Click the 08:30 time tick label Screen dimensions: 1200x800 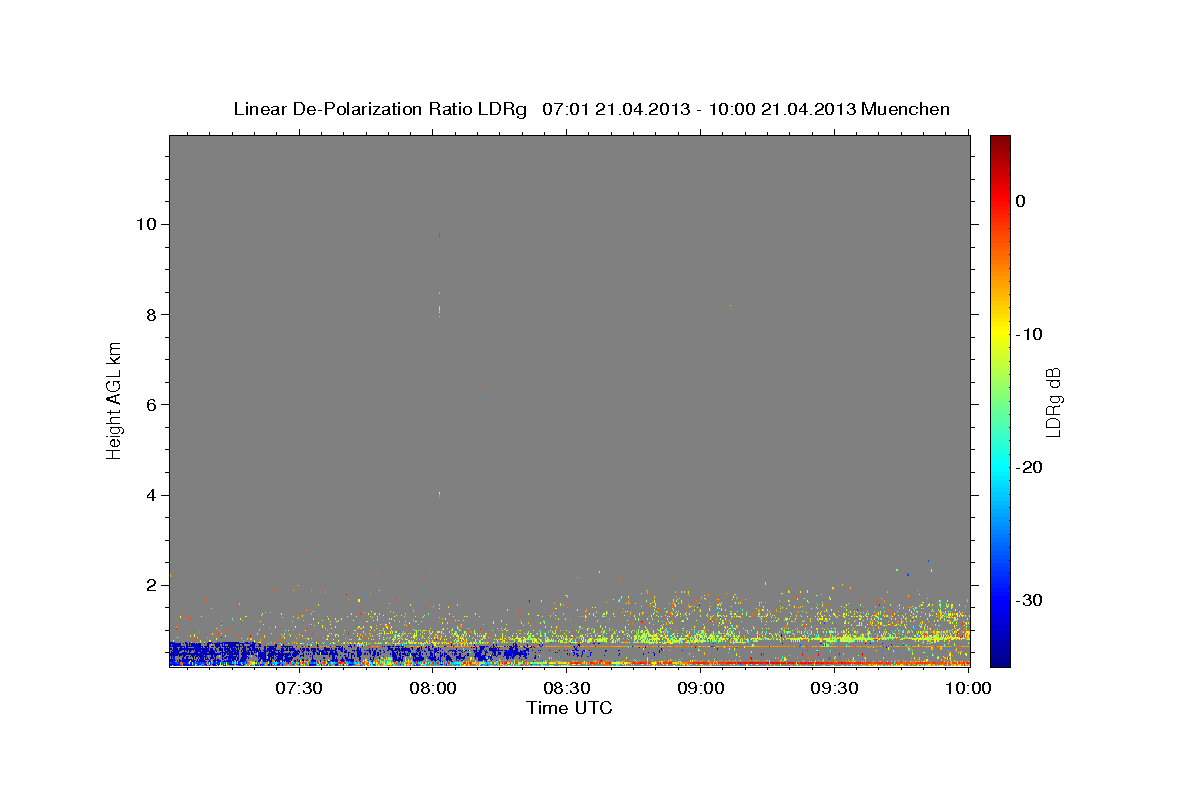pos(567,688)
